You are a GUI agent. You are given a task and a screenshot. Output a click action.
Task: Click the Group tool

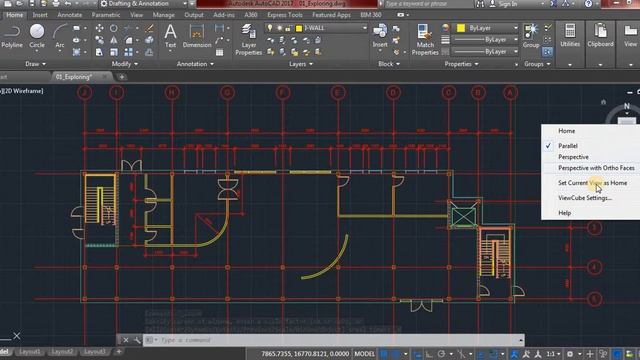click(x=531, y=36)
